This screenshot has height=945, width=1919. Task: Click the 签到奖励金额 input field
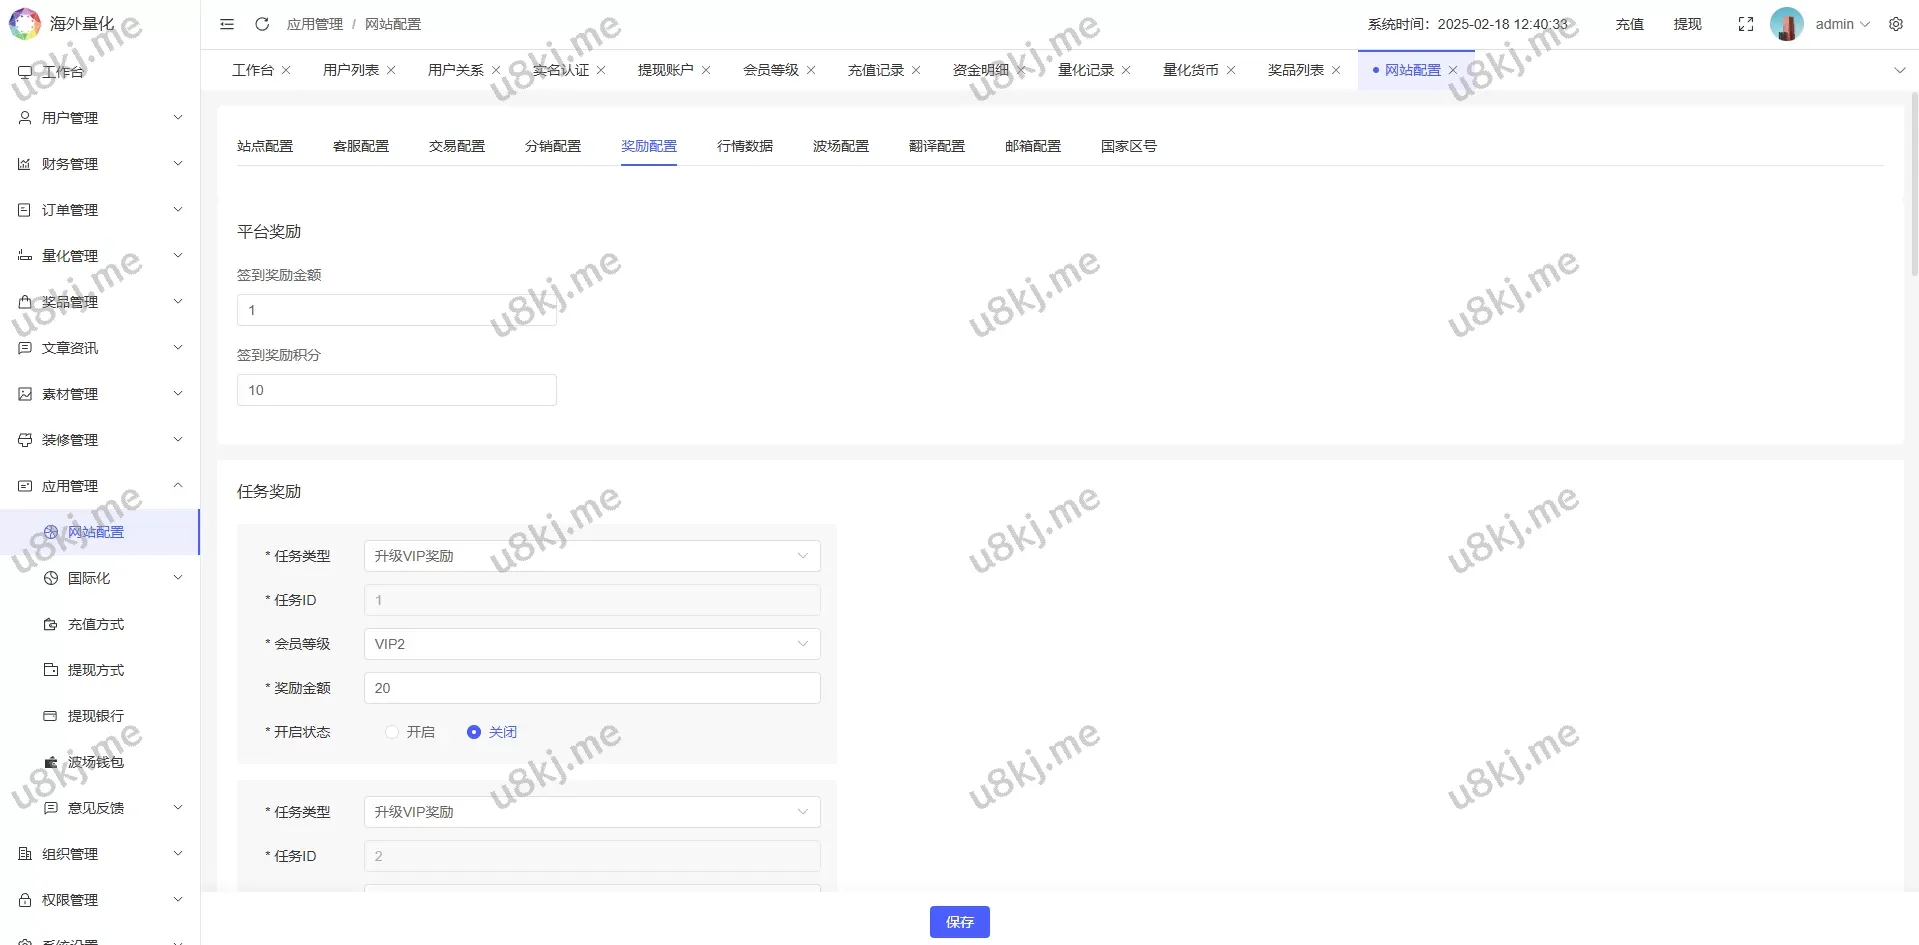[396, 310]
